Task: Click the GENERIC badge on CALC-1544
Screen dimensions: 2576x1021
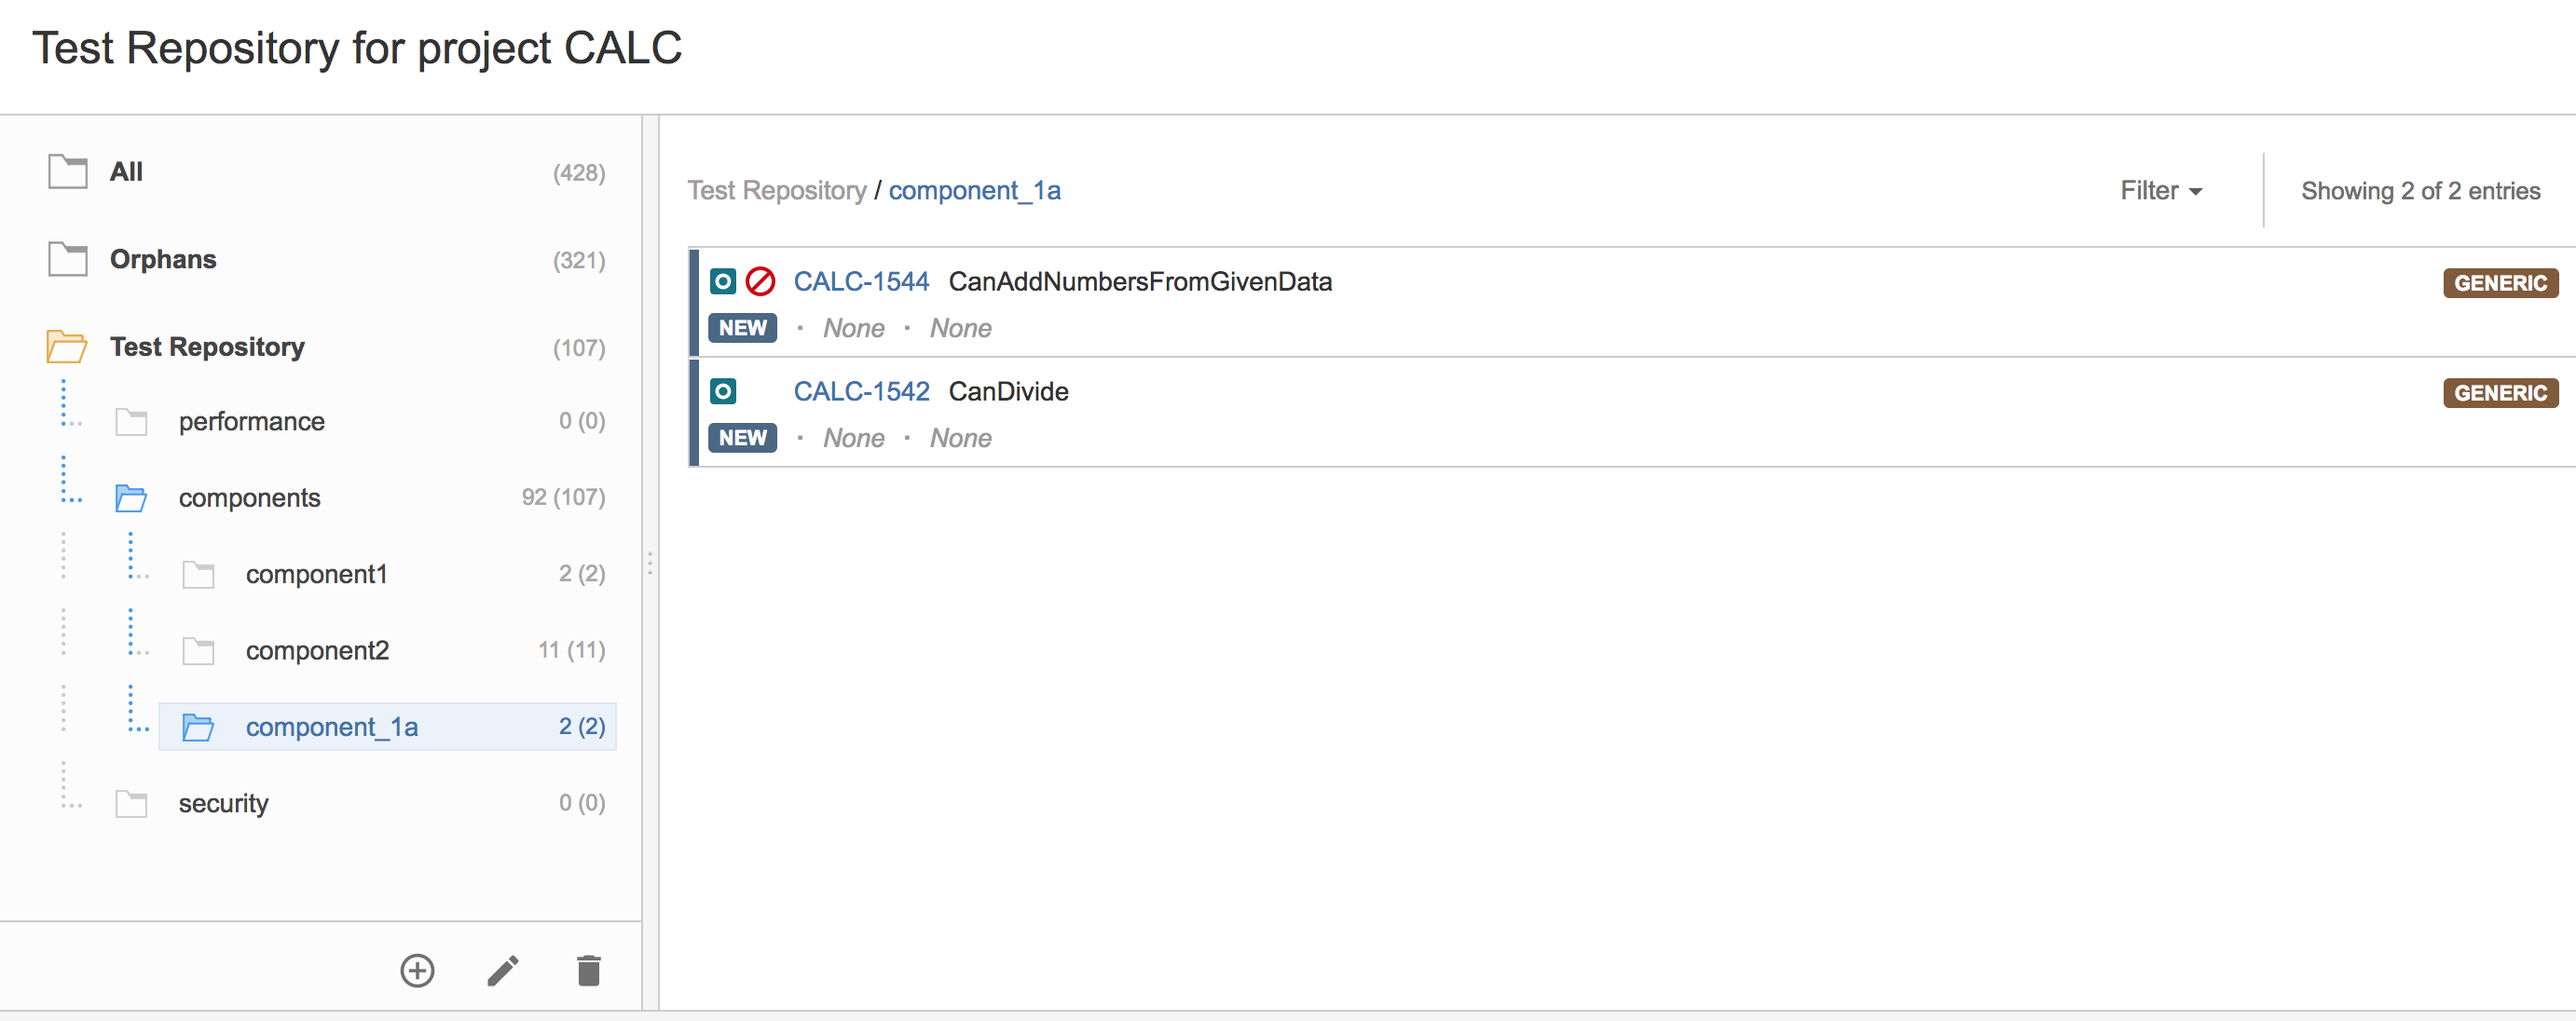Action: click(2500, 283)
